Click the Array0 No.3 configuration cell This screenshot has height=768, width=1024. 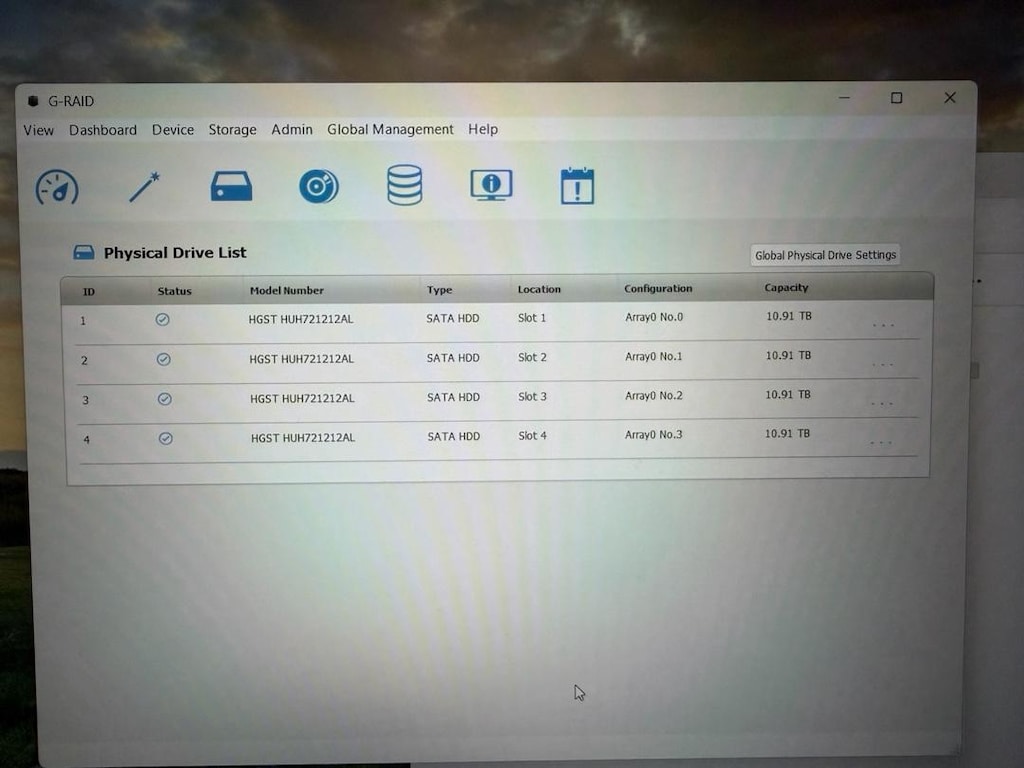pos(654,435)
